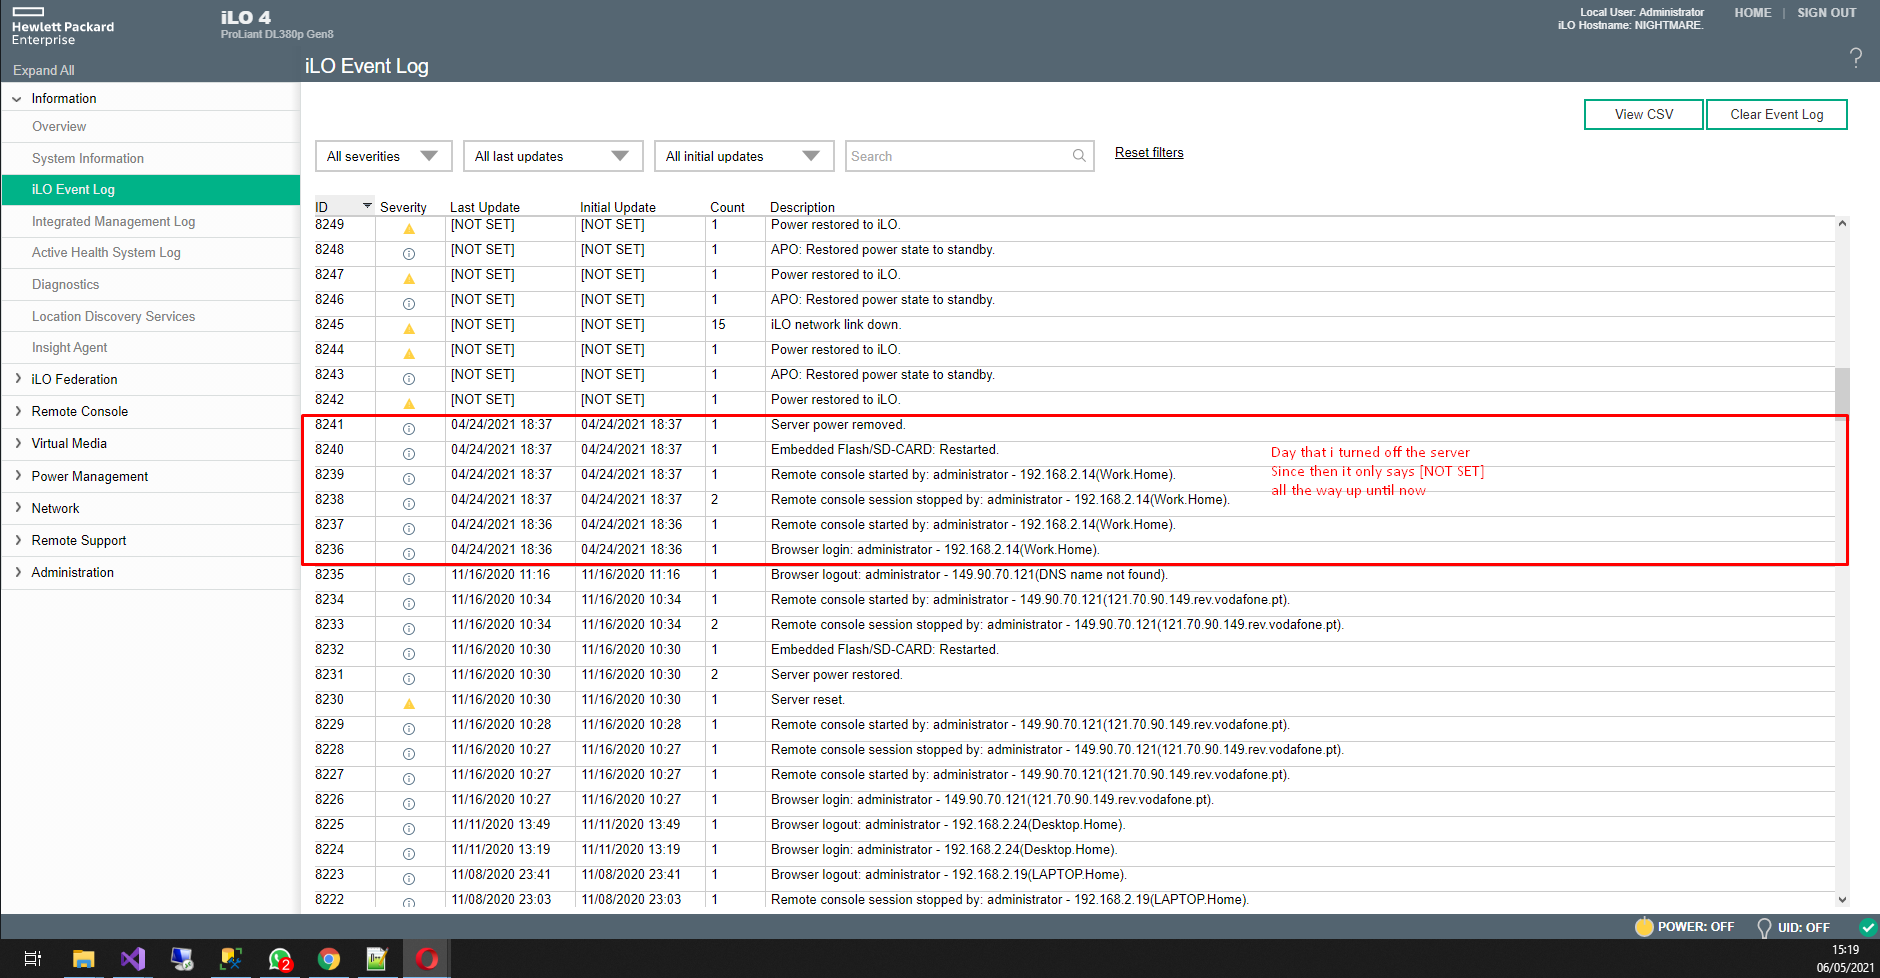Sort by the Description column header

click(x=802, y=207)
